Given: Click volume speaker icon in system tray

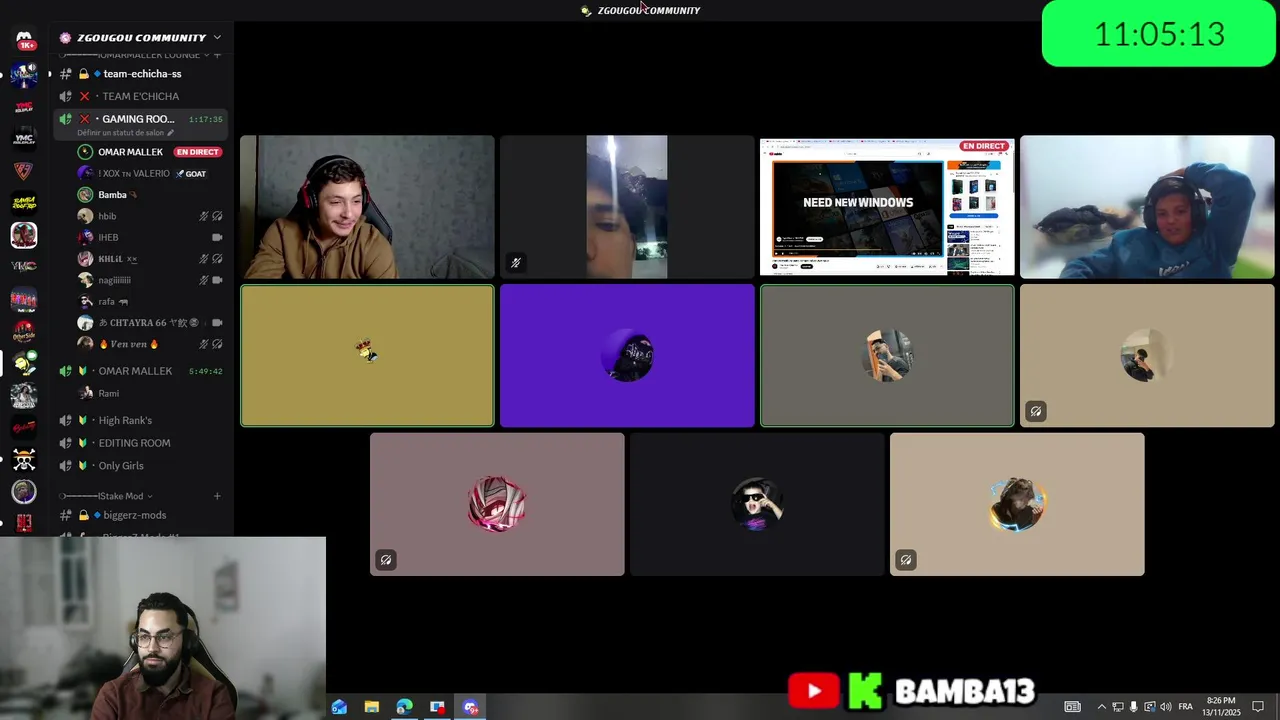Looking at the screenshot, I should pos(1165,707).
